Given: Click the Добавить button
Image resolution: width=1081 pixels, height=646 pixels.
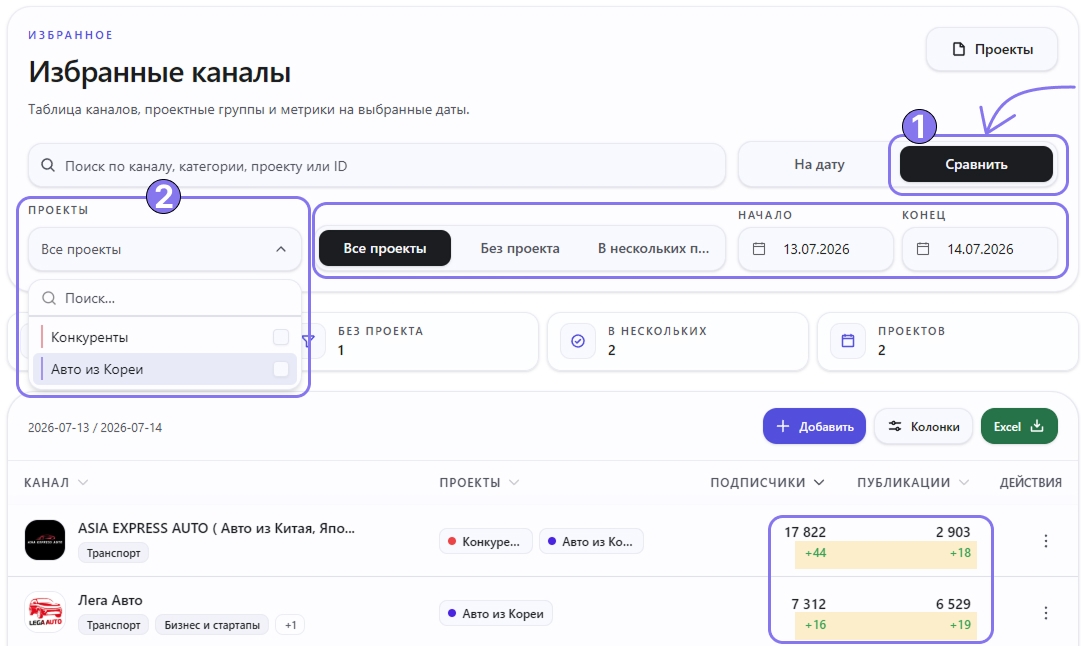Looking at the screenshot, I should [x=814, y=426].
